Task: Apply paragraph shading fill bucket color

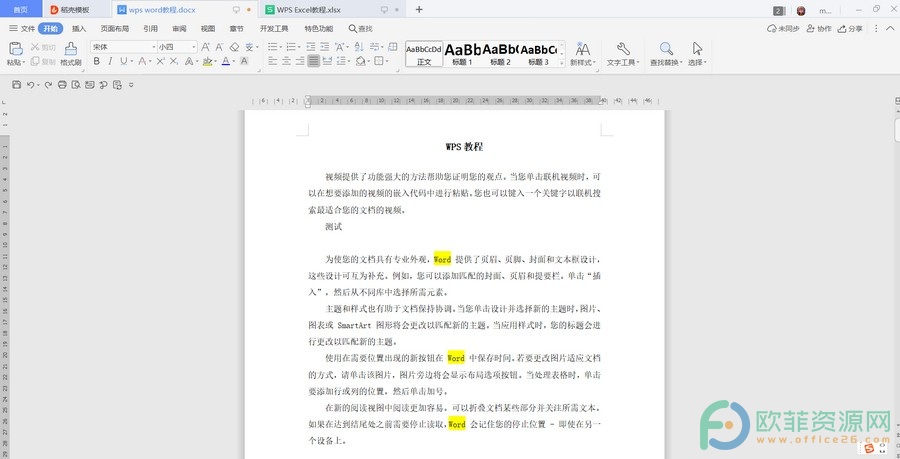Action: point(360,61)
